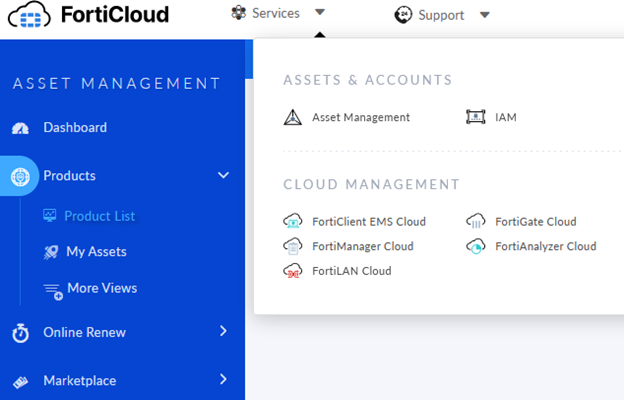This screenshot has height=400, width=624.
Task: Click the Services molecule icon
Action: [238, 13]
